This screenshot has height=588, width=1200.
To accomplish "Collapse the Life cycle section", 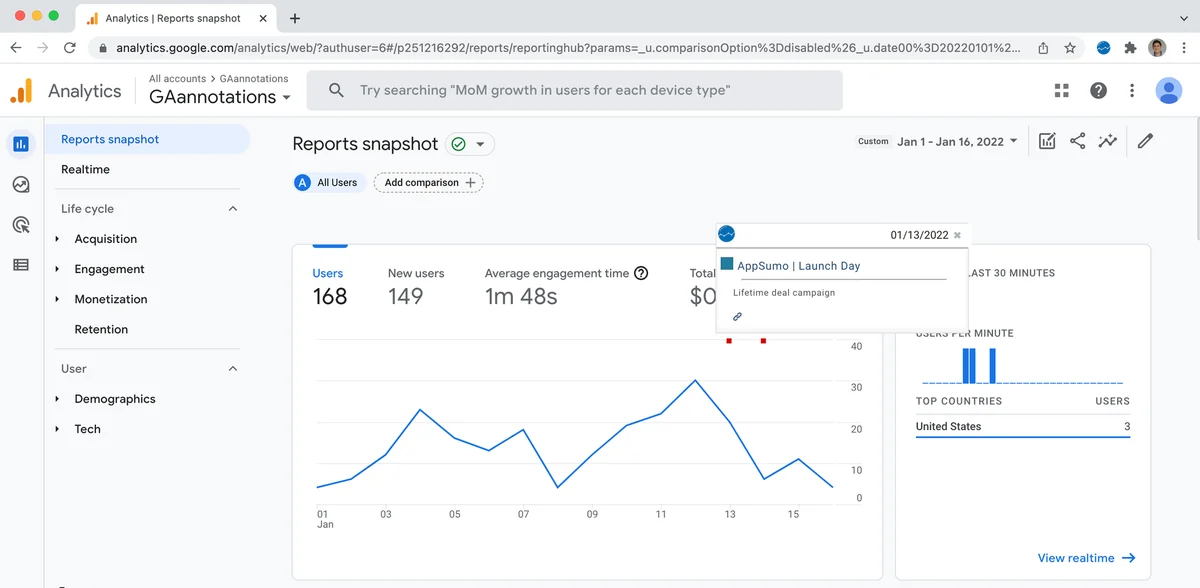I will pos(233,209).
